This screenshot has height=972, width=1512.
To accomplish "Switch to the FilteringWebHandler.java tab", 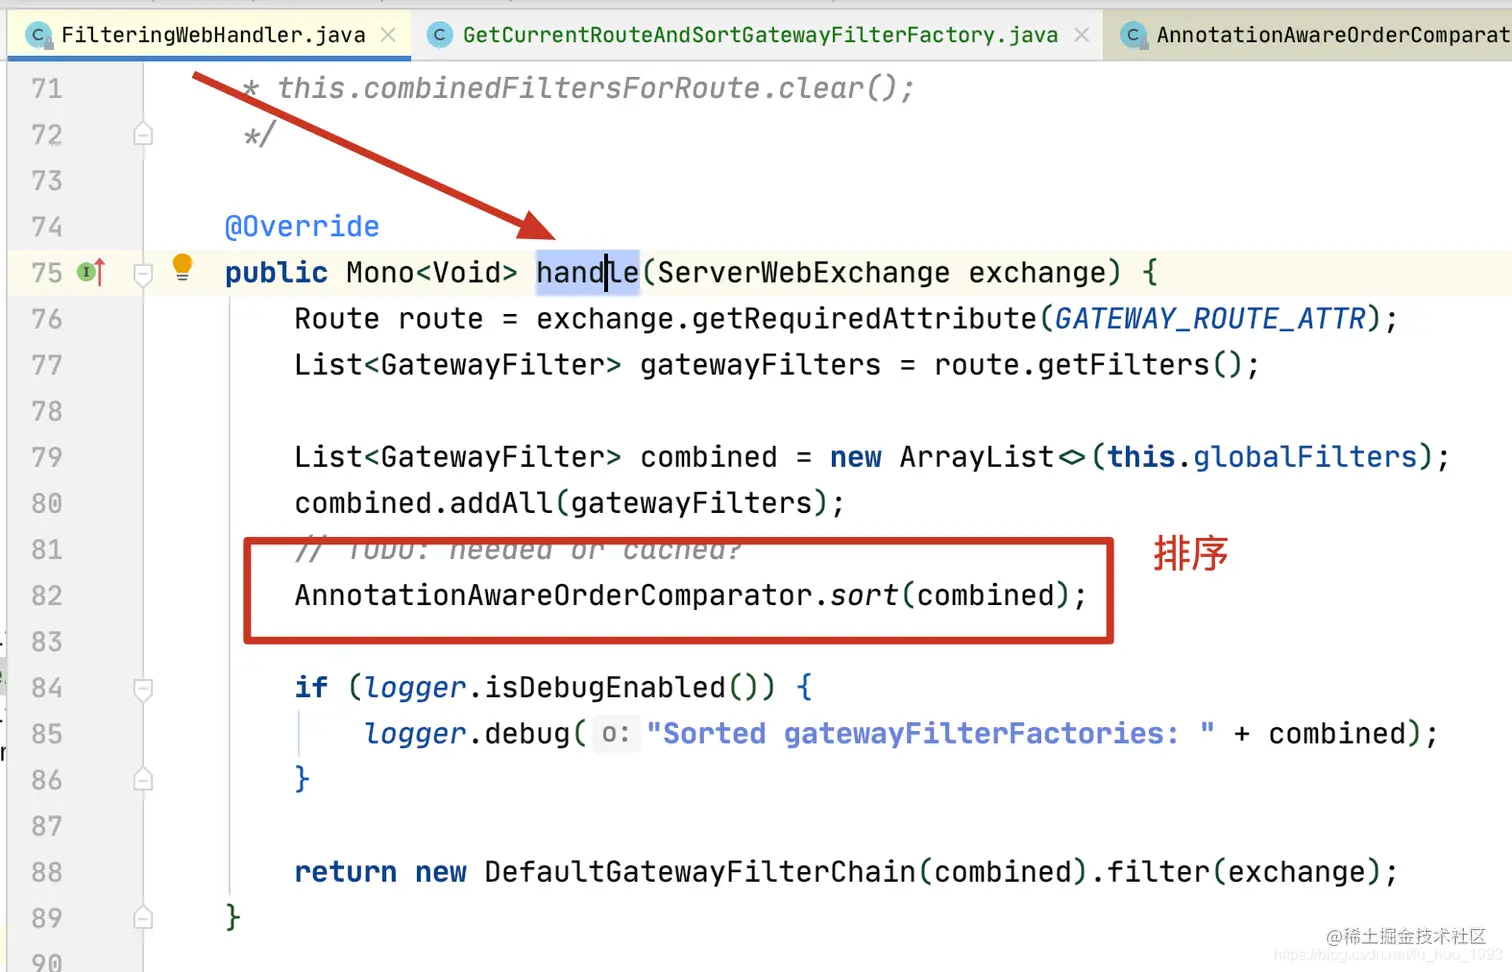I will tap(212, 35).
